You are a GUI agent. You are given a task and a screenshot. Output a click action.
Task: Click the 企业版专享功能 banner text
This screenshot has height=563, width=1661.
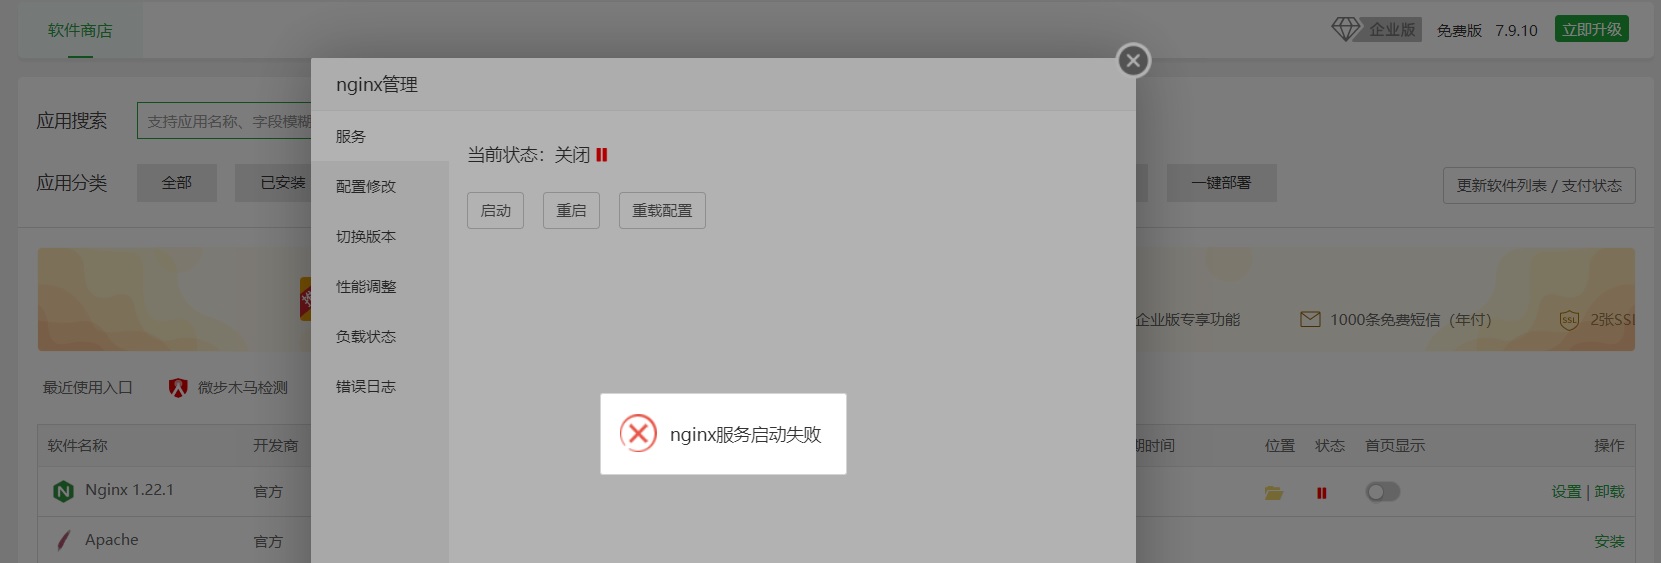pyautogui.click(x=1188, y=320)
